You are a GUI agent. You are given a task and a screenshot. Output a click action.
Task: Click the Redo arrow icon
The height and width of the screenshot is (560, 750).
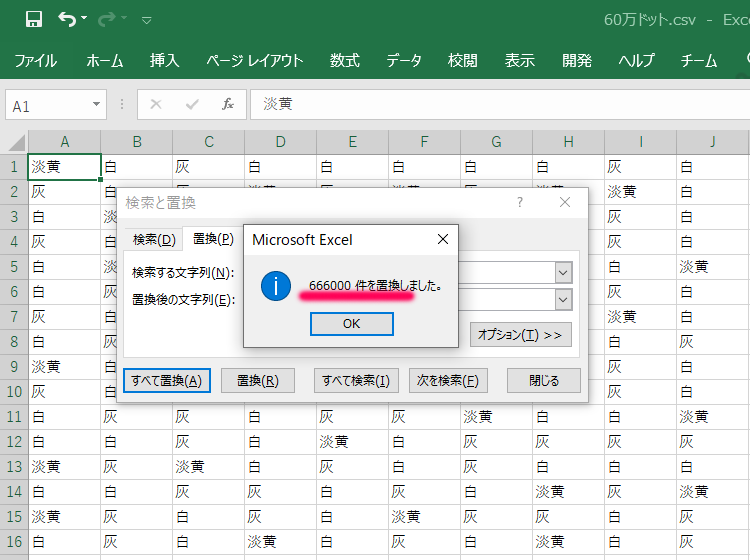[107, 20]
